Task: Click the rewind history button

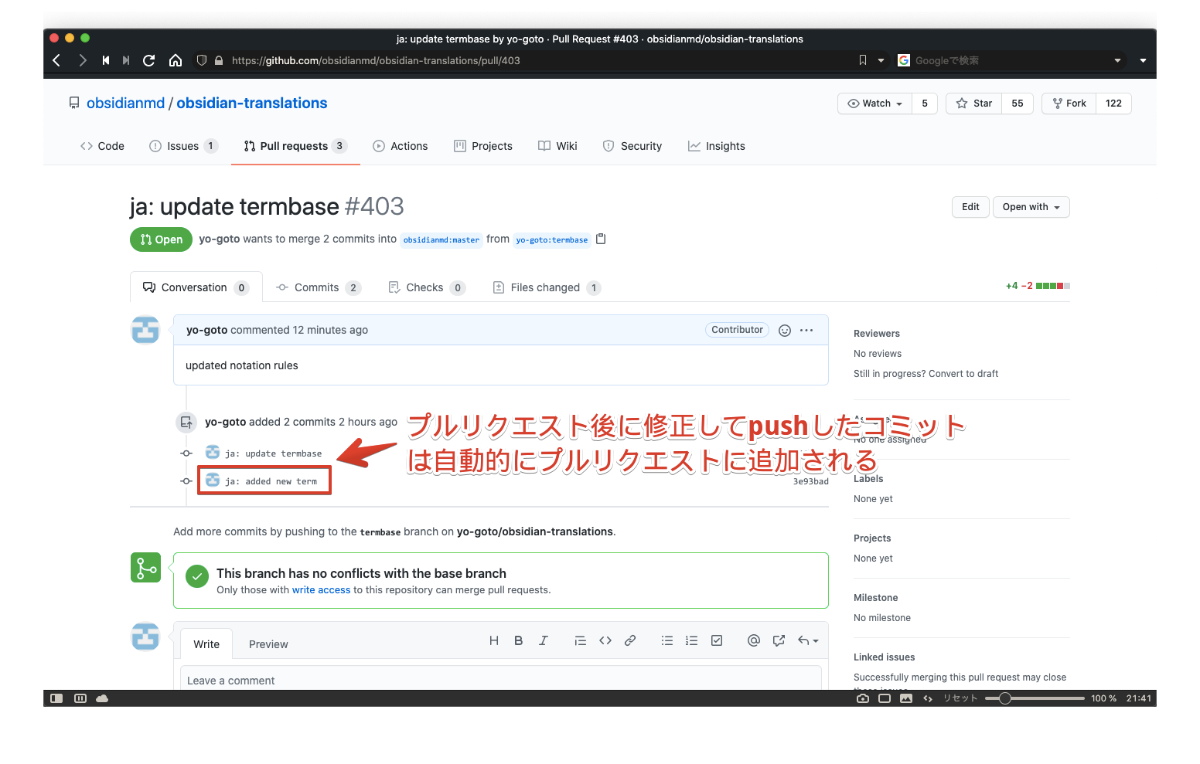Action: pyautogui.click(x=105, y=60)
